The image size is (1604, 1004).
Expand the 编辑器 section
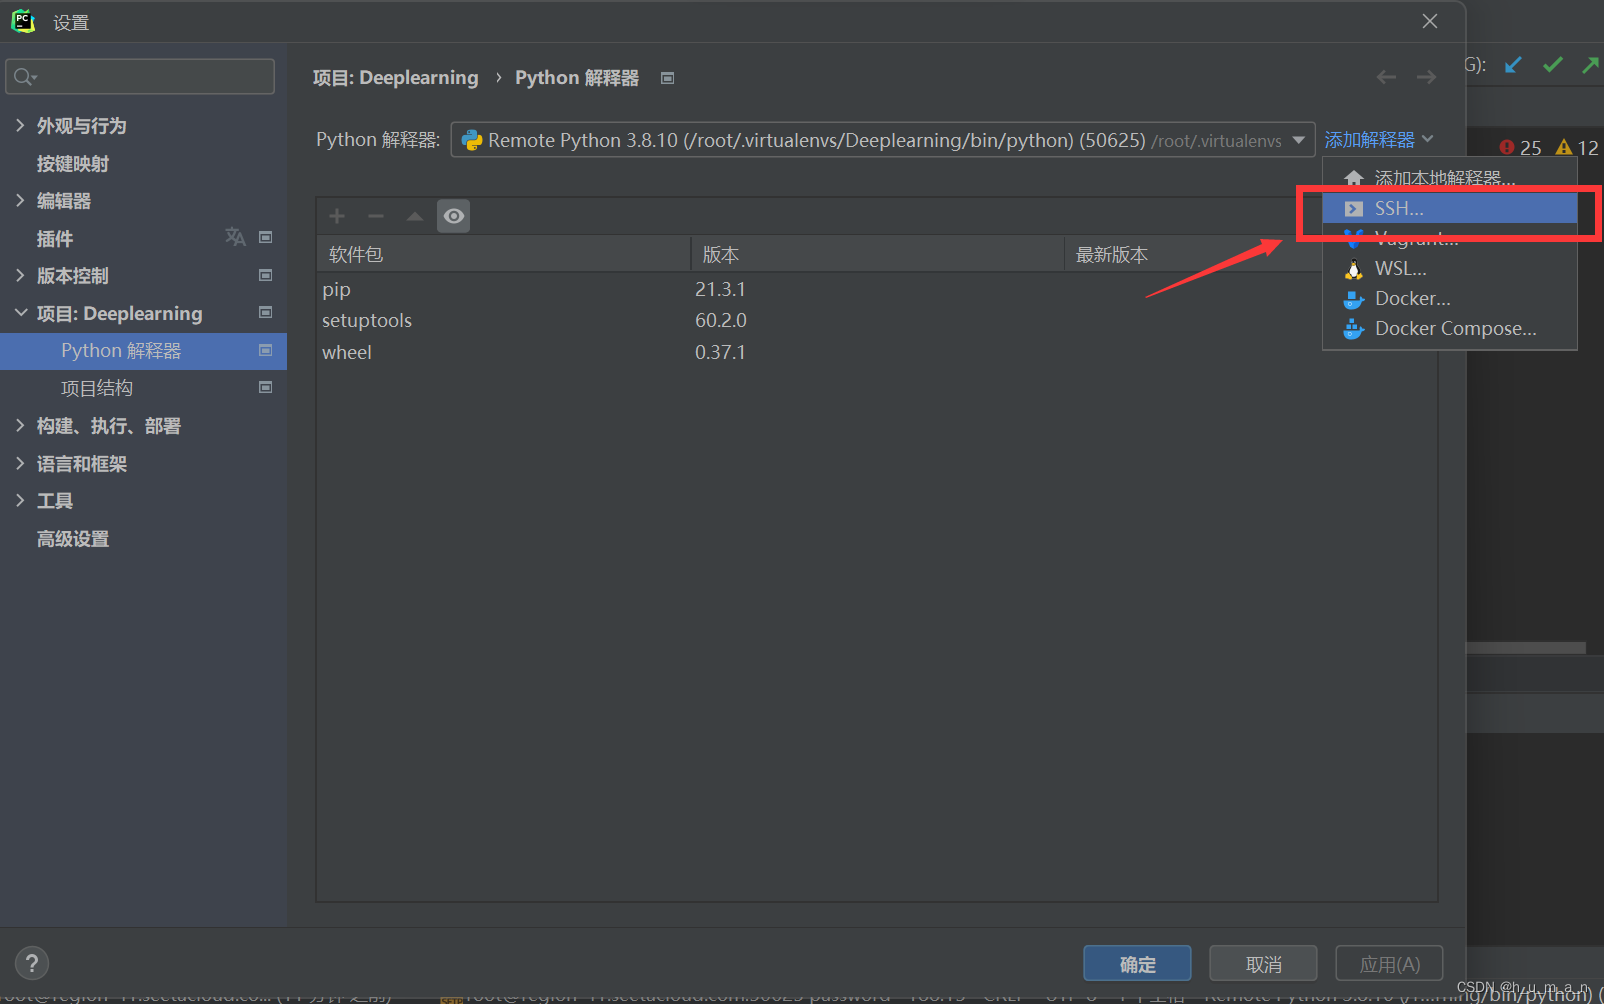point(20,200)
